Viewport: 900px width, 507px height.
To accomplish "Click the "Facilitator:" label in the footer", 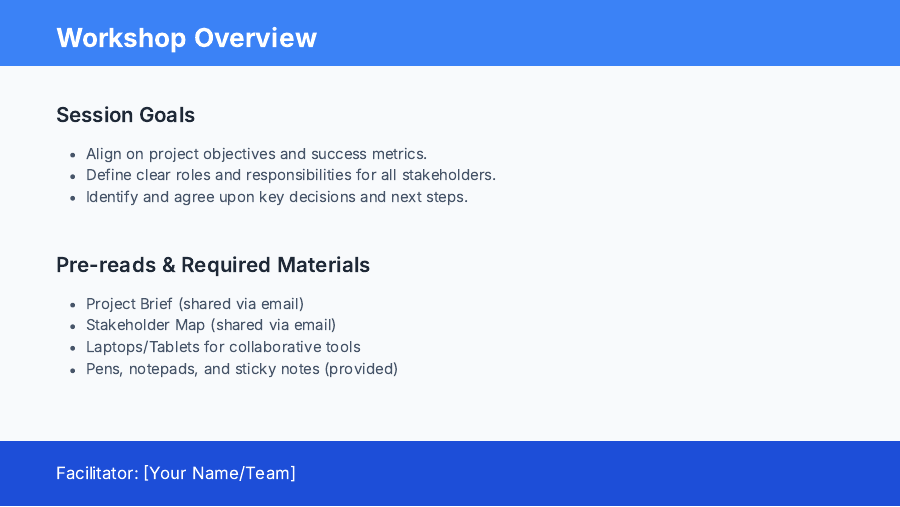I will pyautogui.click(x=97, y=473).
